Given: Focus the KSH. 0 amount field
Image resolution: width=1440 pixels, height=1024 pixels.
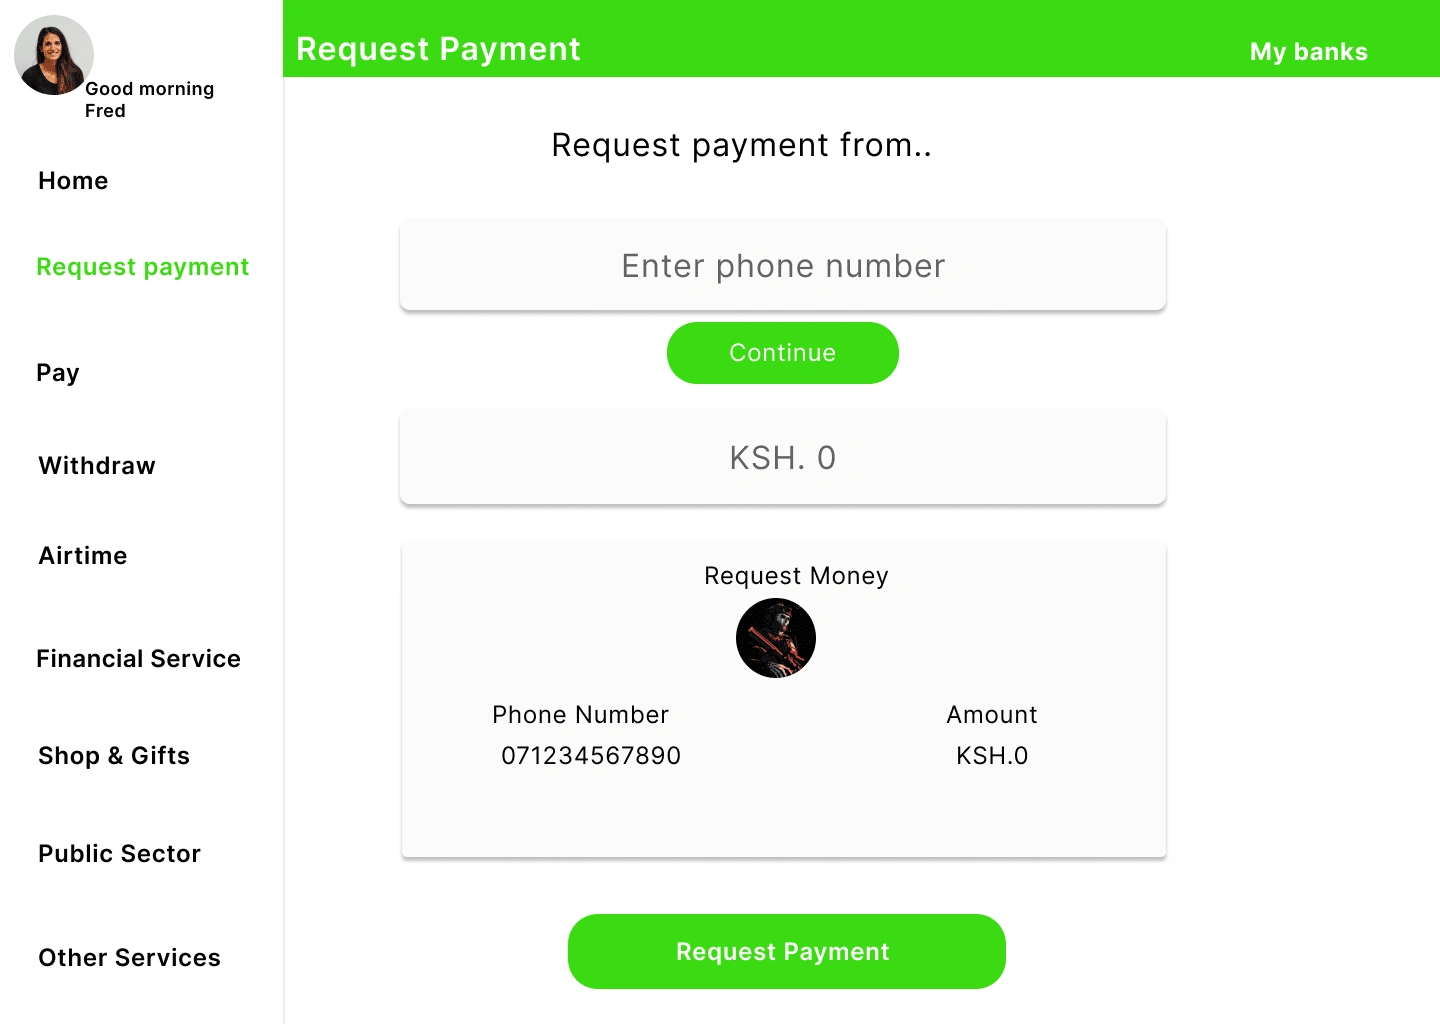Looking at the screenshot, I should 783,457.
